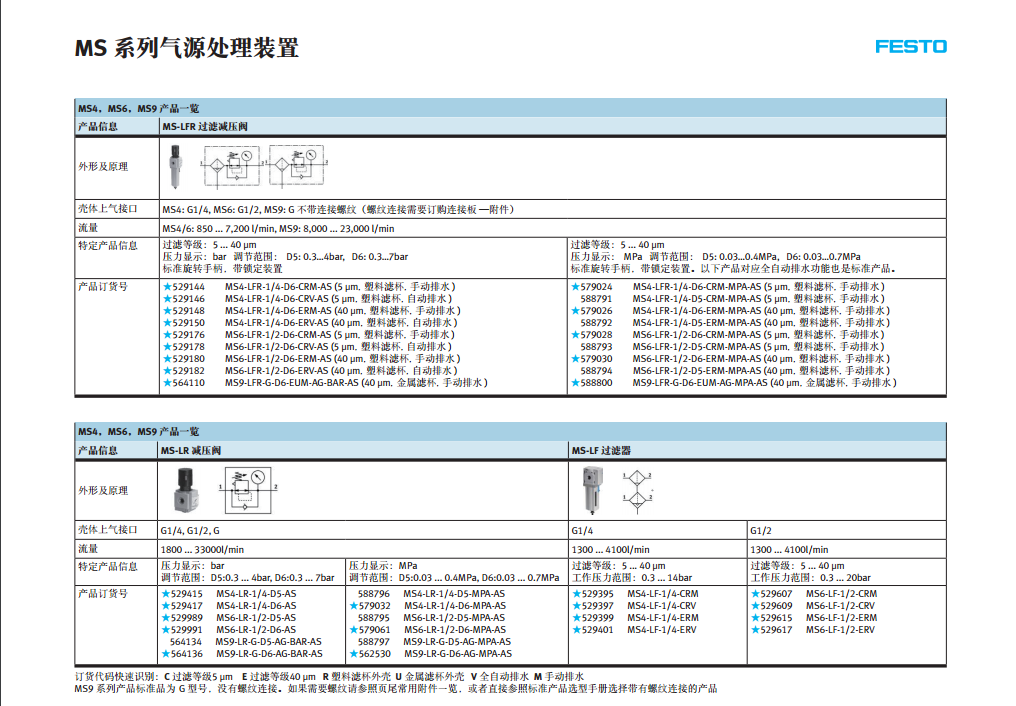Click the star beside order number 529144
The height and width of the screenshot is (706, 1016).
(x=167, y=286)
